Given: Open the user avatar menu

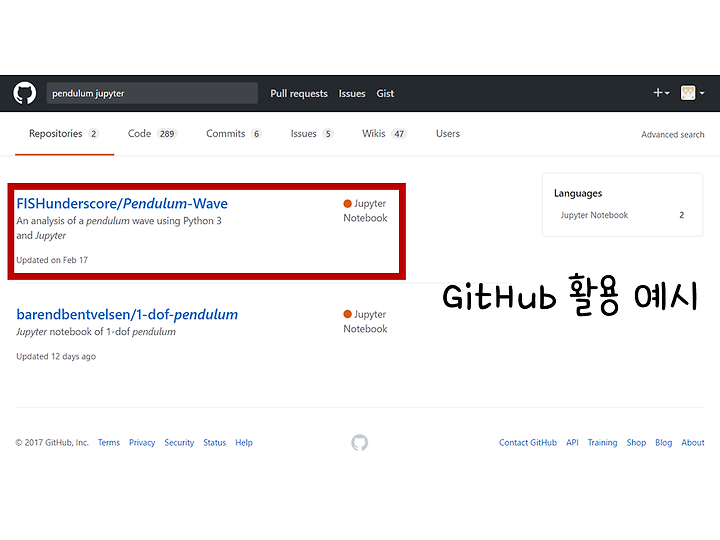Looking at the screenshot, I should 692,93.
